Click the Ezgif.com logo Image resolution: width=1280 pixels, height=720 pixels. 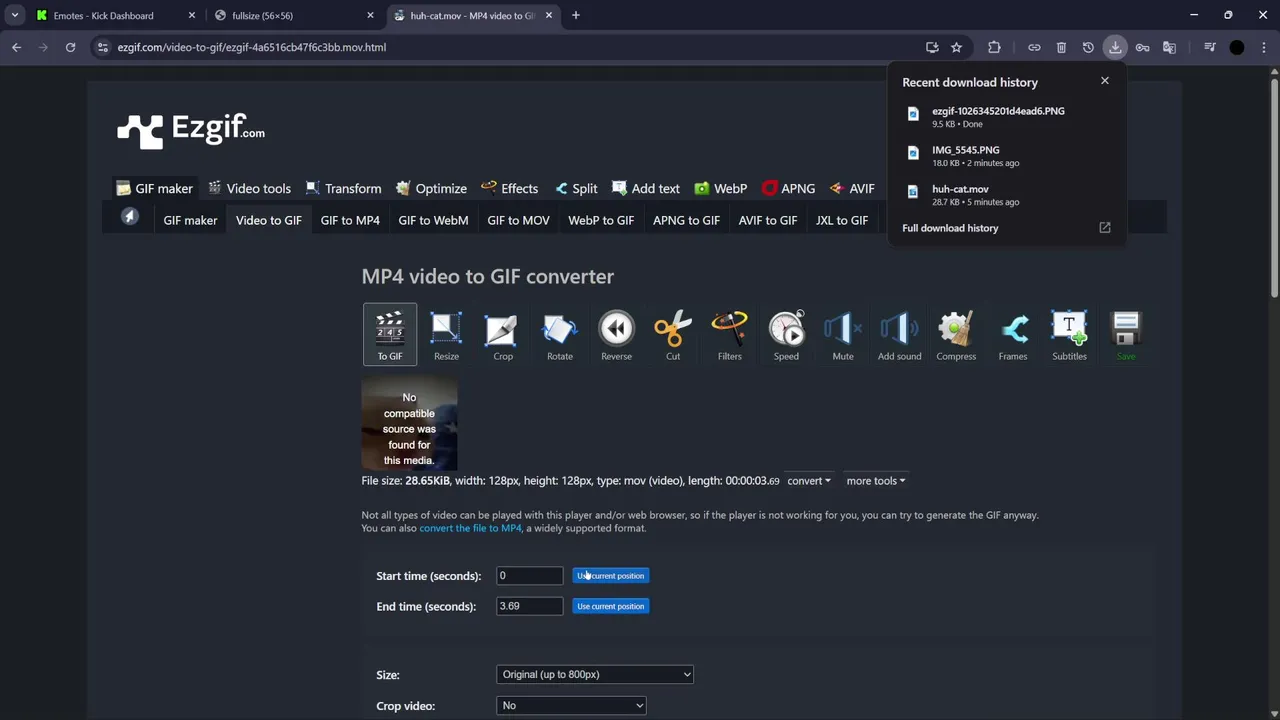coord(191,130)
